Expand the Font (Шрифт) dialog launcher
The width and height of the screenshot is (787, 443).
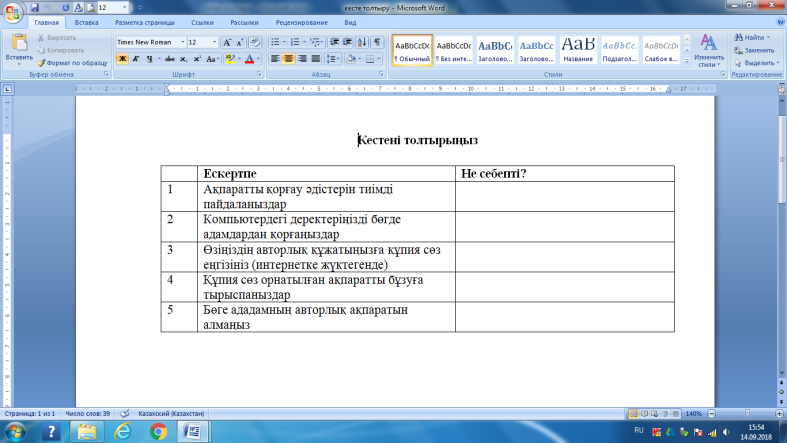click(x=259, y=74)
